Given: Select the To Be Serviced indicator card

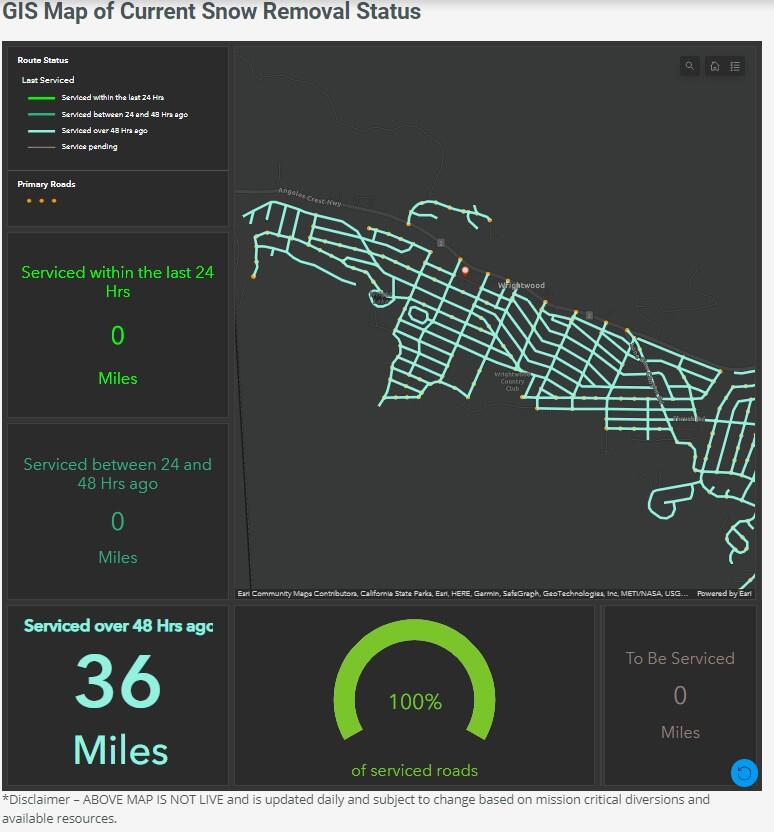Looking at the screenshot, I should (x=680, y=695).
